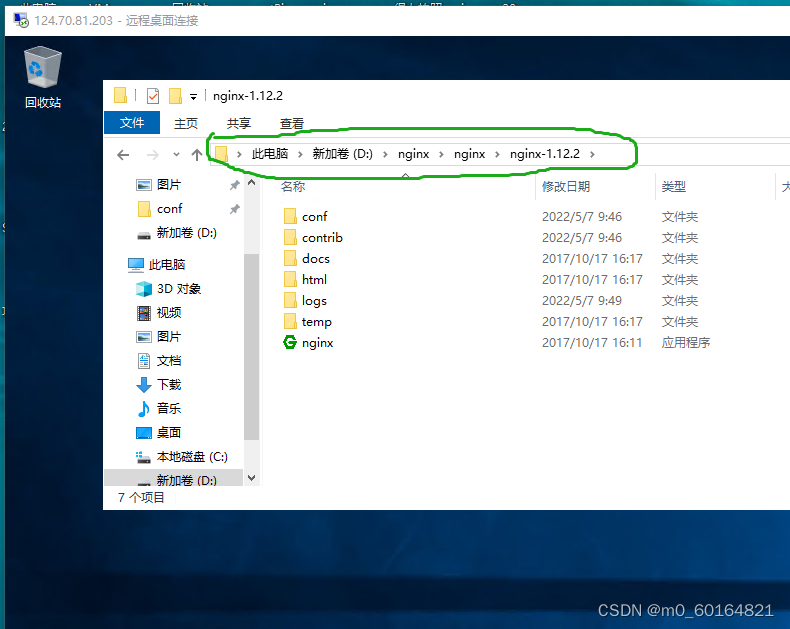Click the navigation pane scroll up arrow
Viewport: 790px width, 629px height.
tap(251, 182)
